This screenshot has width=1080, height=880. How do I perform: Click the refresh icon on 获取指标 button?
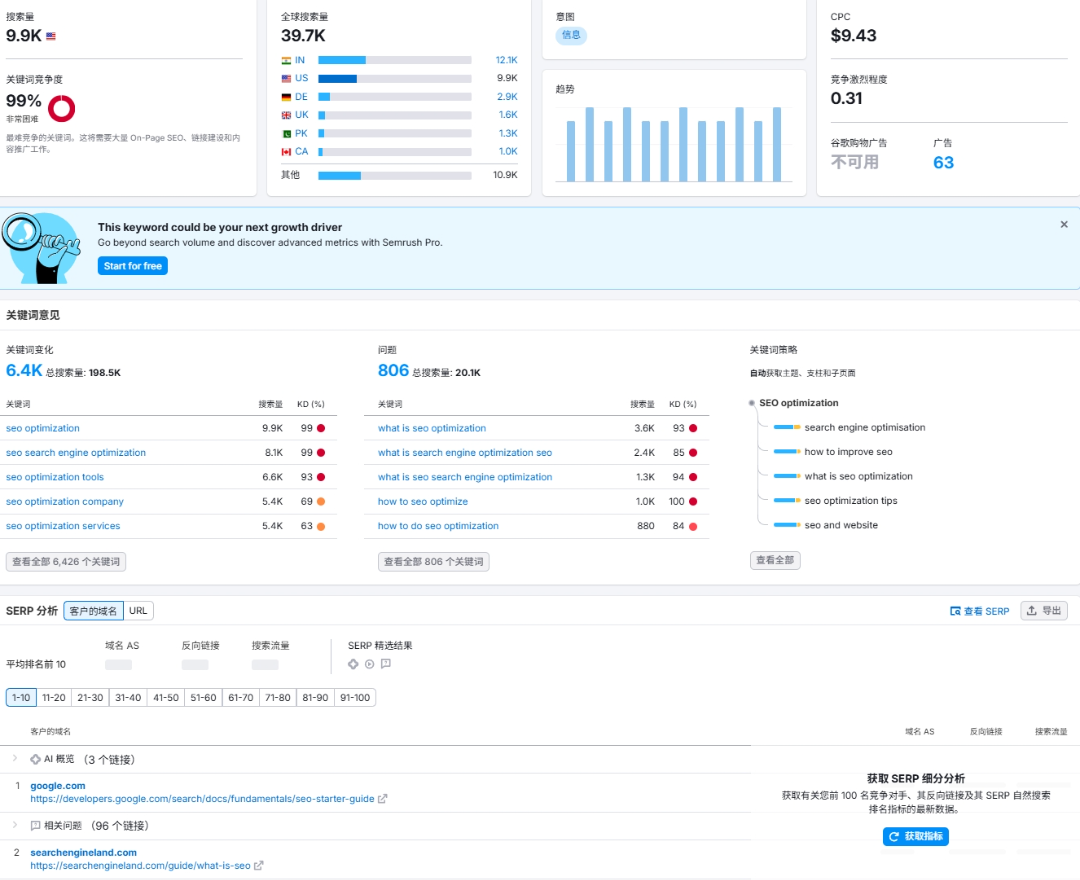point(893,837)
